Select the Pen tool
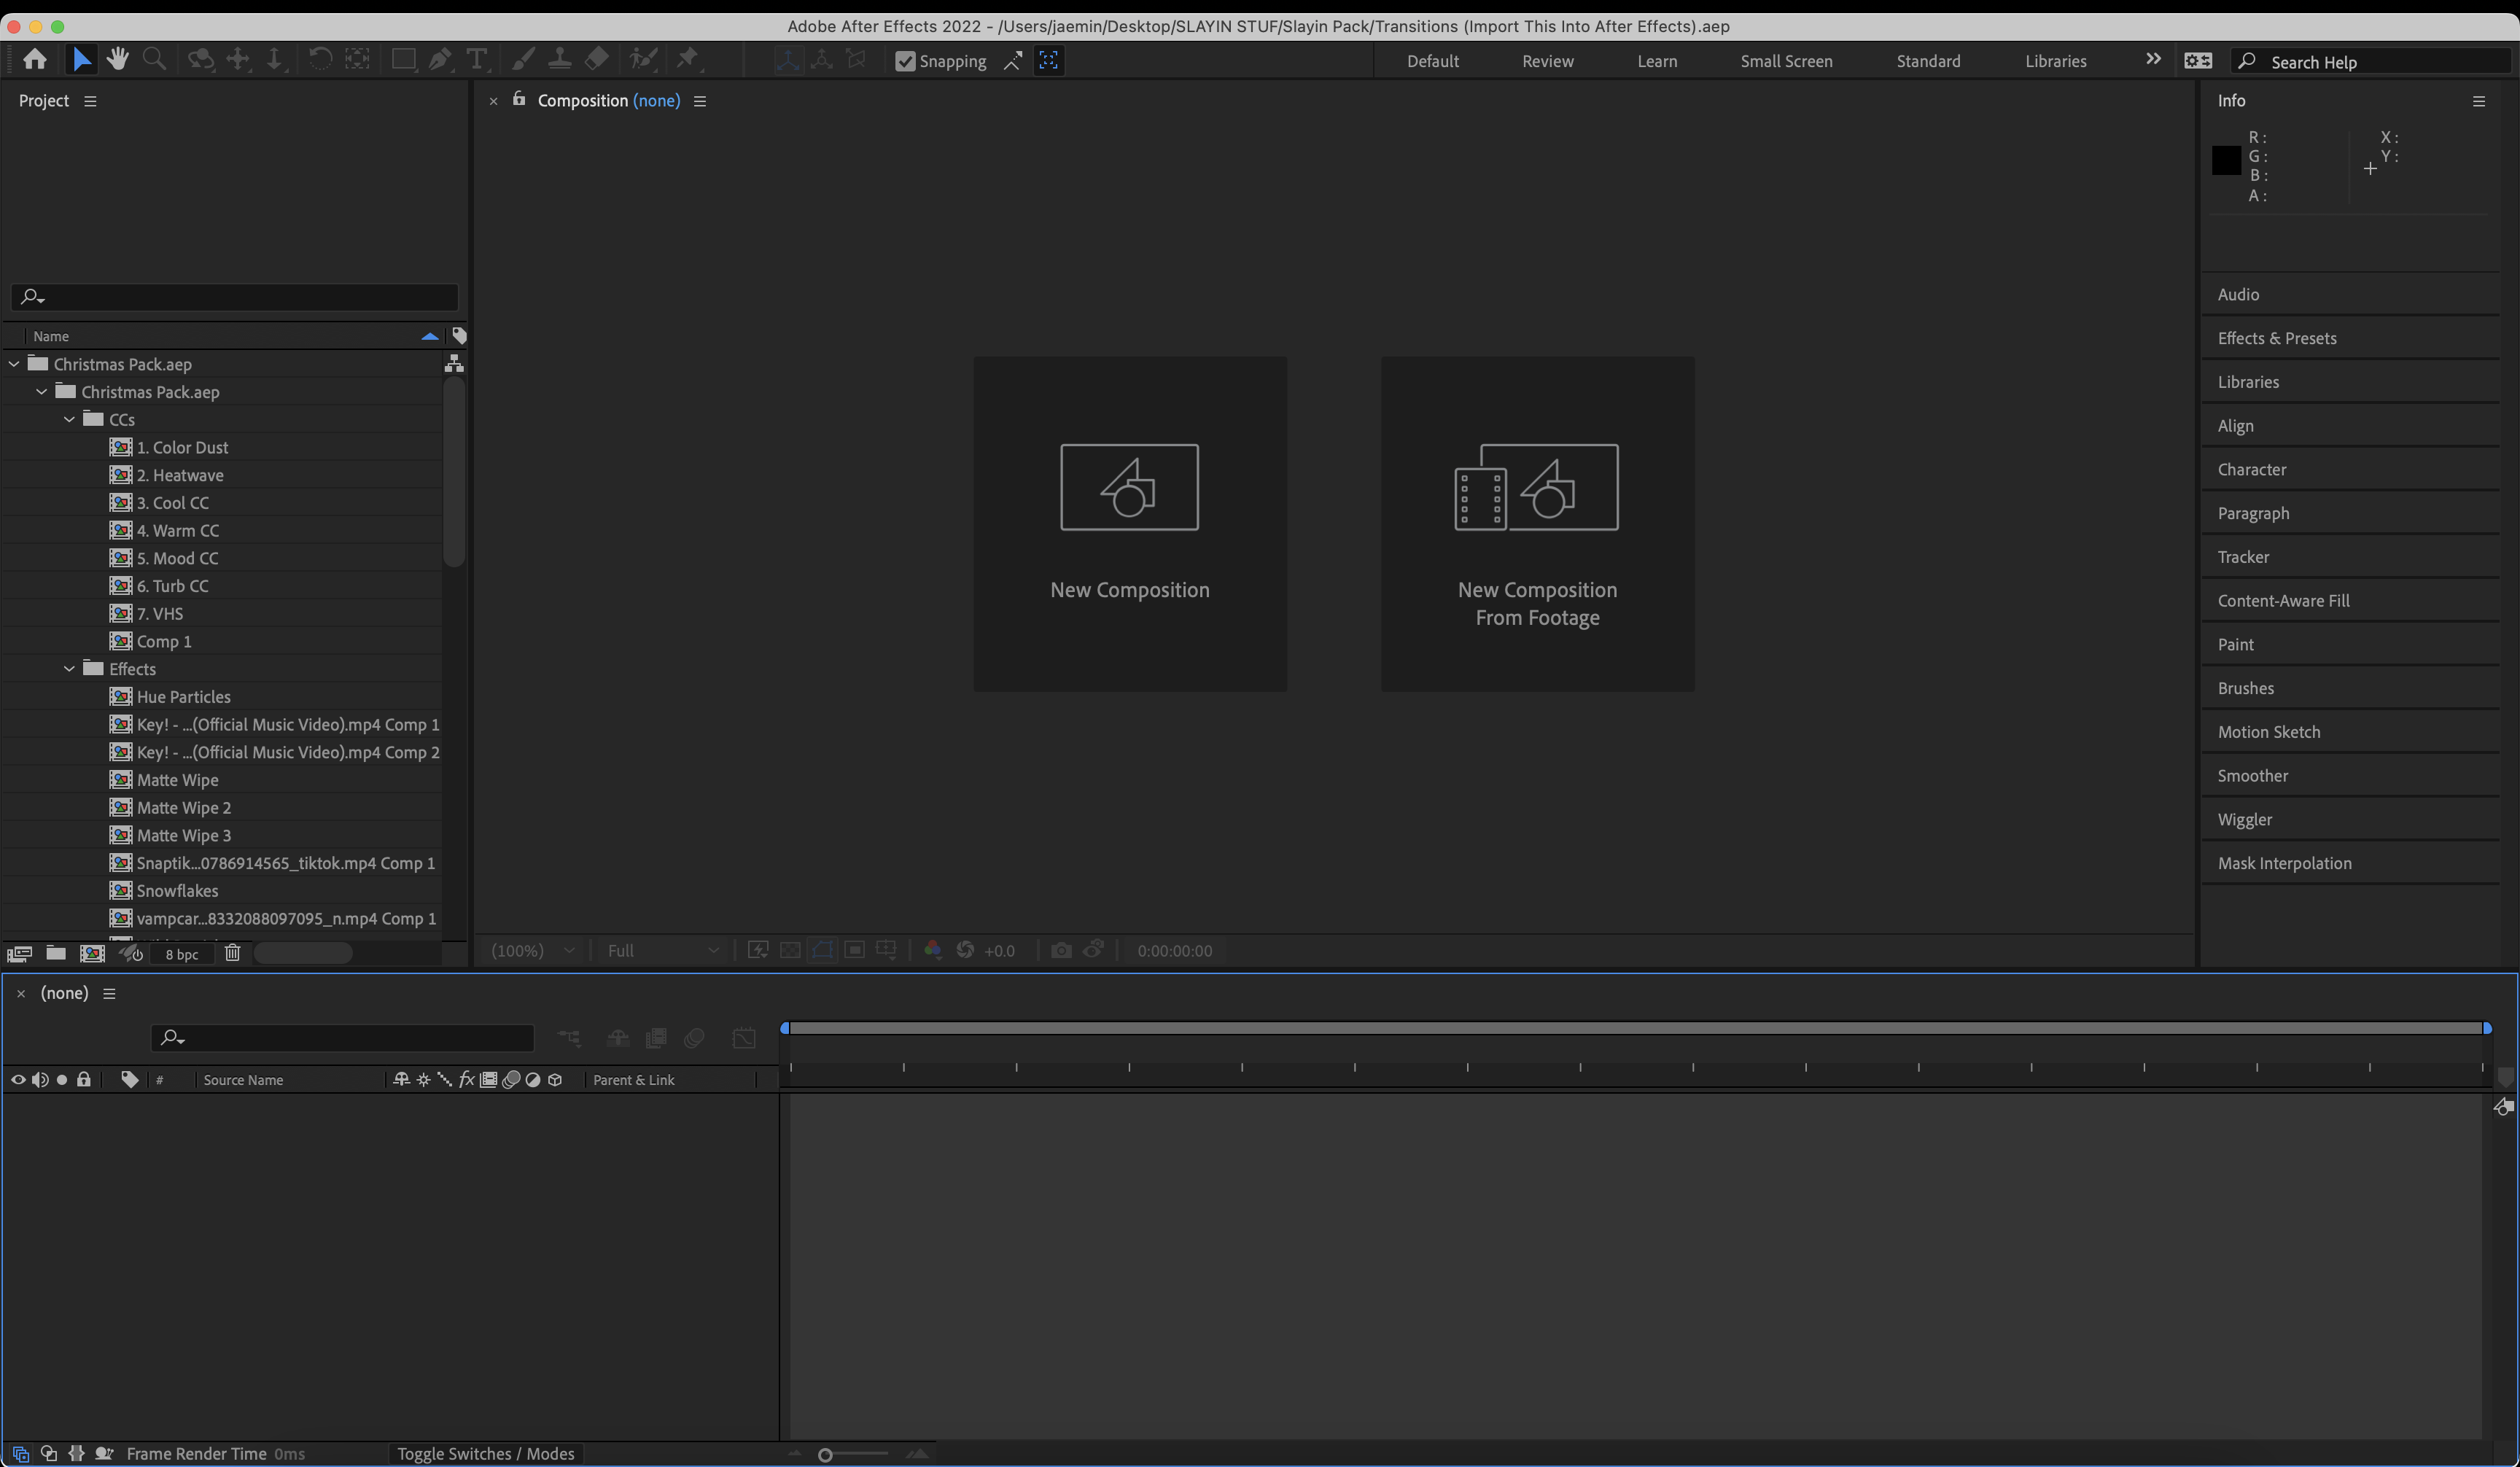This screenshot has height=1467, width=2520. click(440, 59)
